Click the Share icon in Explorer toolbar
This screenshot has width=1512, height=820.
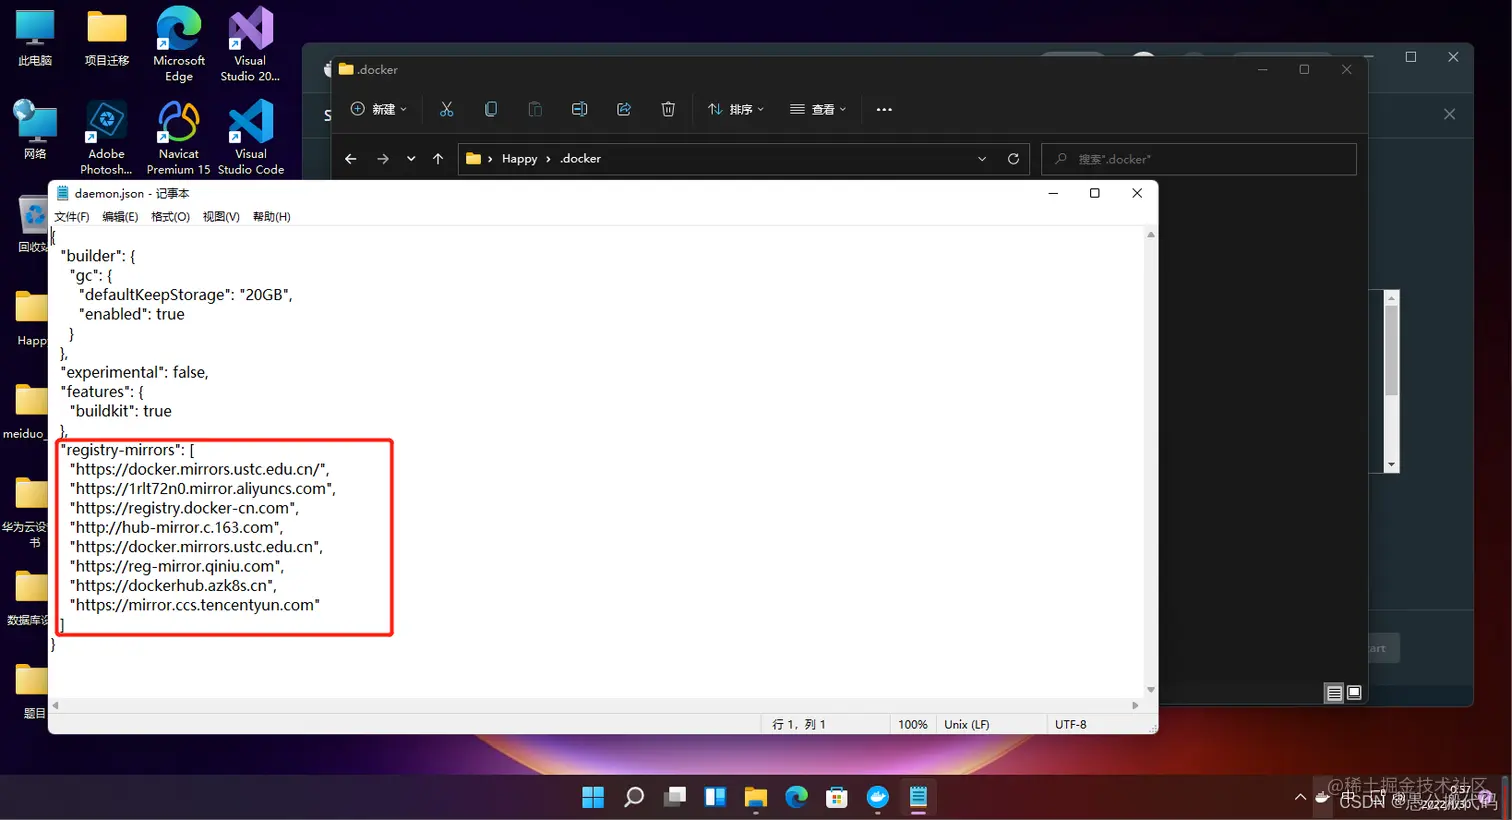pyautogui.click(x=624, y=109)
